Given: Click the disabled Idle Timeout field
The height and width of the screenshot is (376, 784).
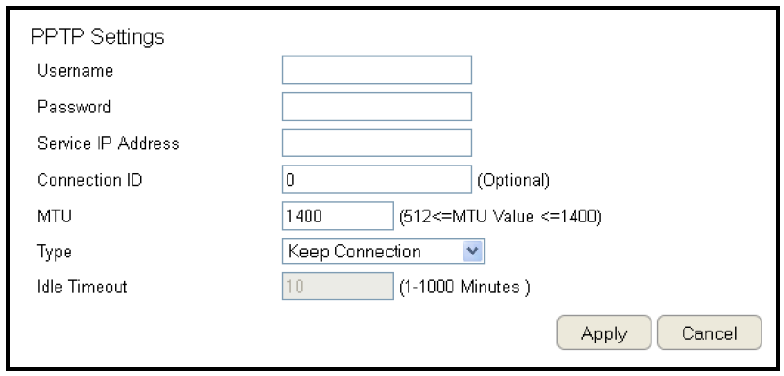Looking at the screenshot, I should pos(338,286).
